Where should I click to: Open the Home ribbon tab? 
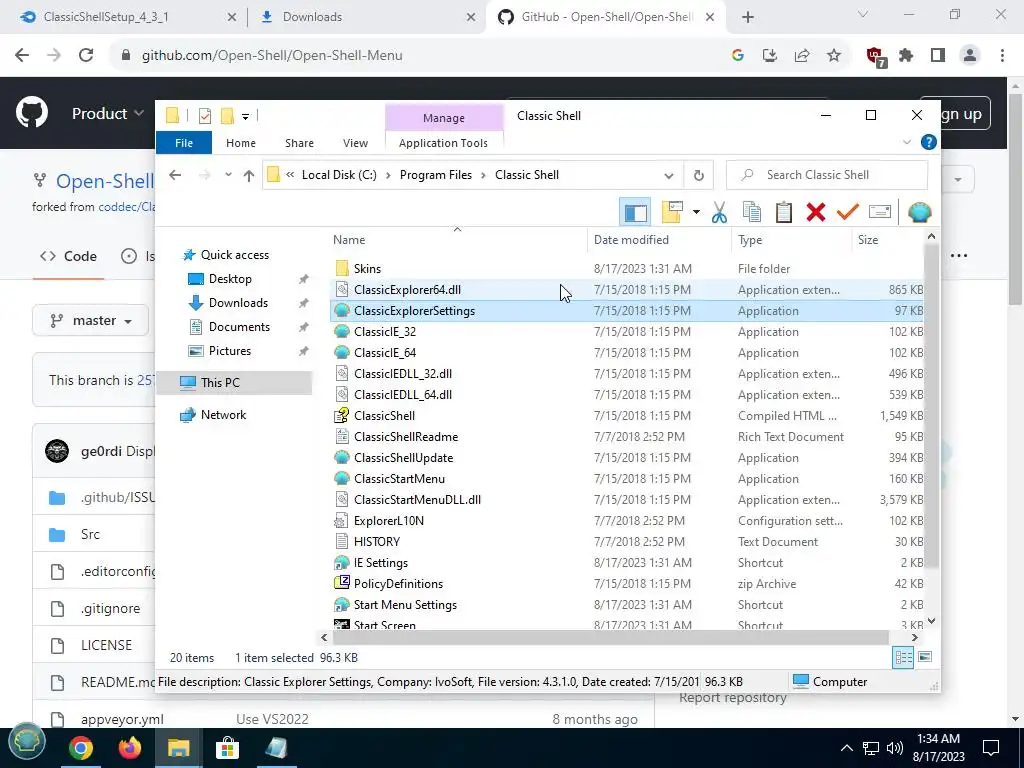[x=241, y=143]
